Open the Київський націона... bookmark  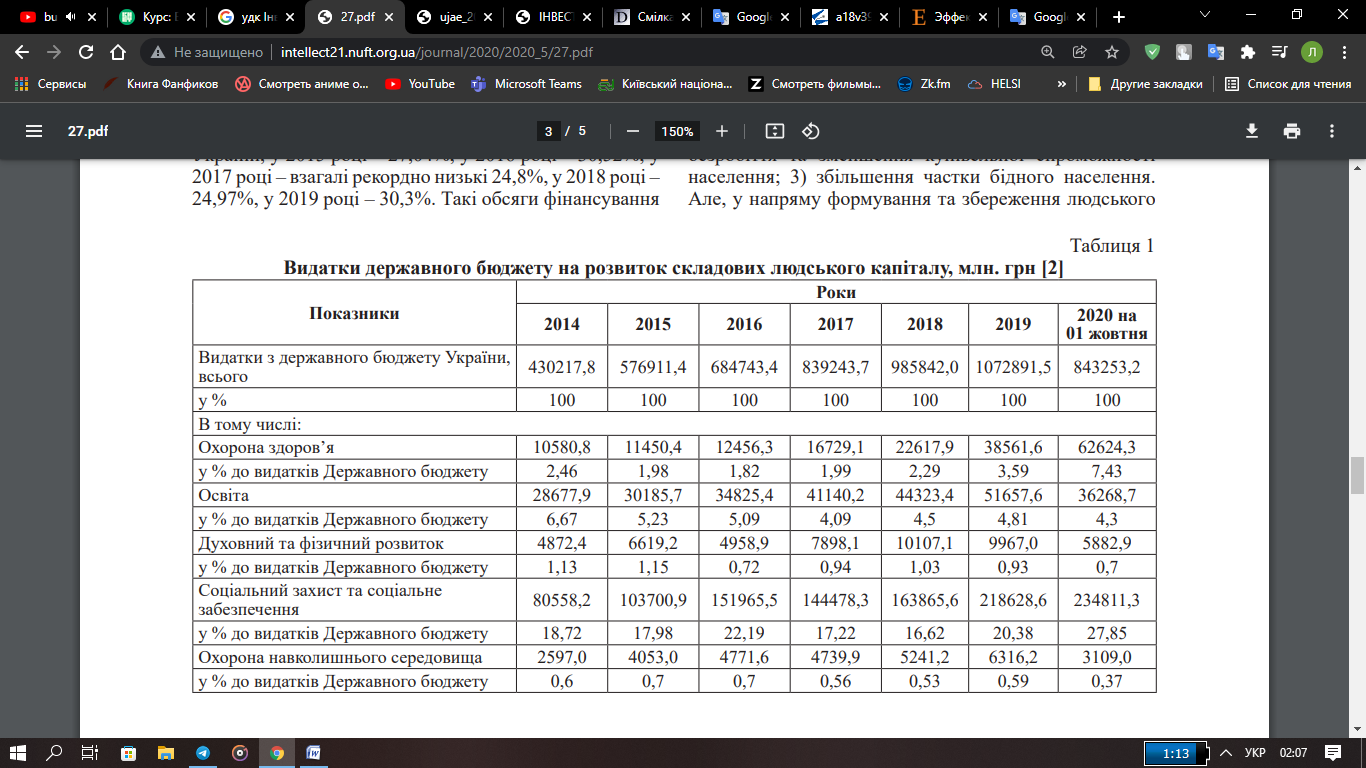click(x=665, y=84)
